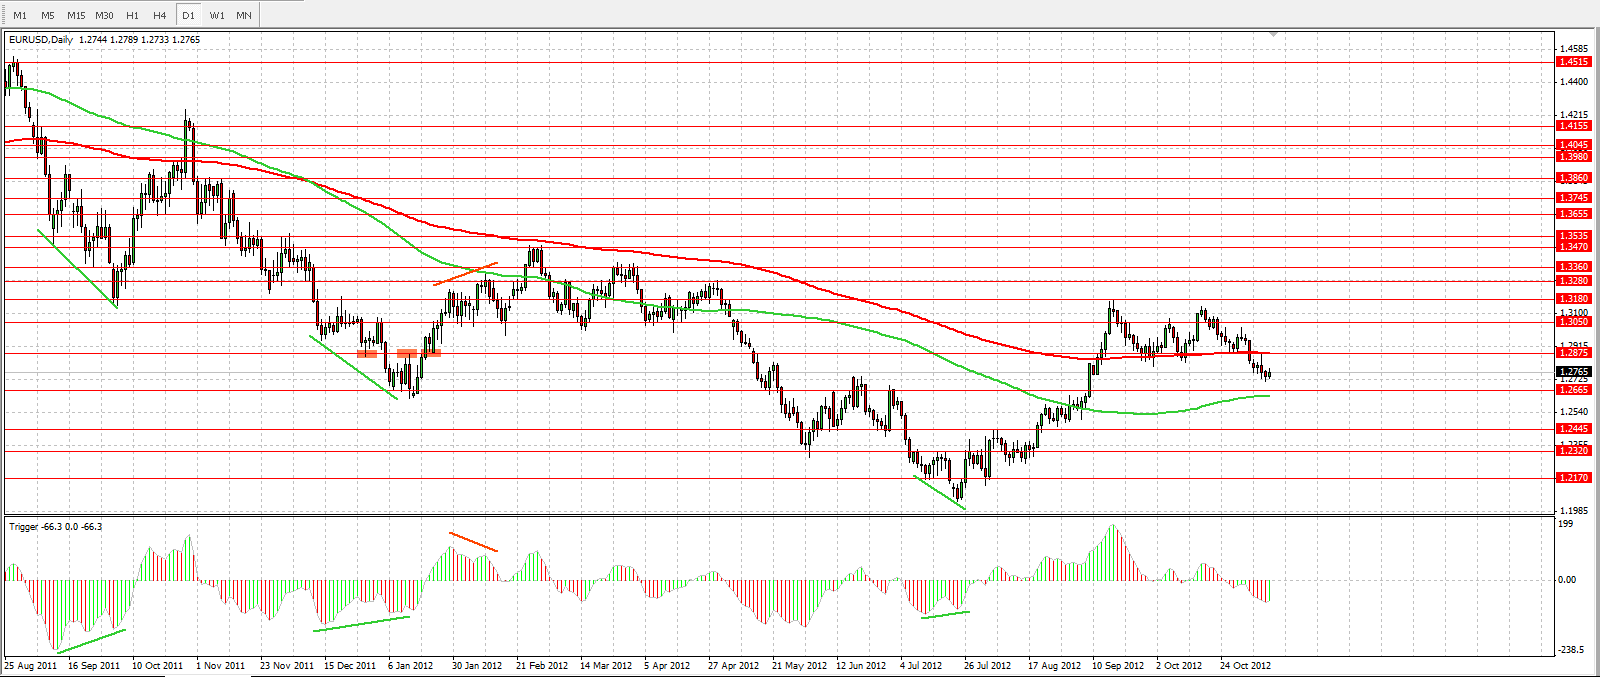1600x677 pixels.
Task: Click the 26 Jul 2012 date label
Action: click(x=988, y=665)
